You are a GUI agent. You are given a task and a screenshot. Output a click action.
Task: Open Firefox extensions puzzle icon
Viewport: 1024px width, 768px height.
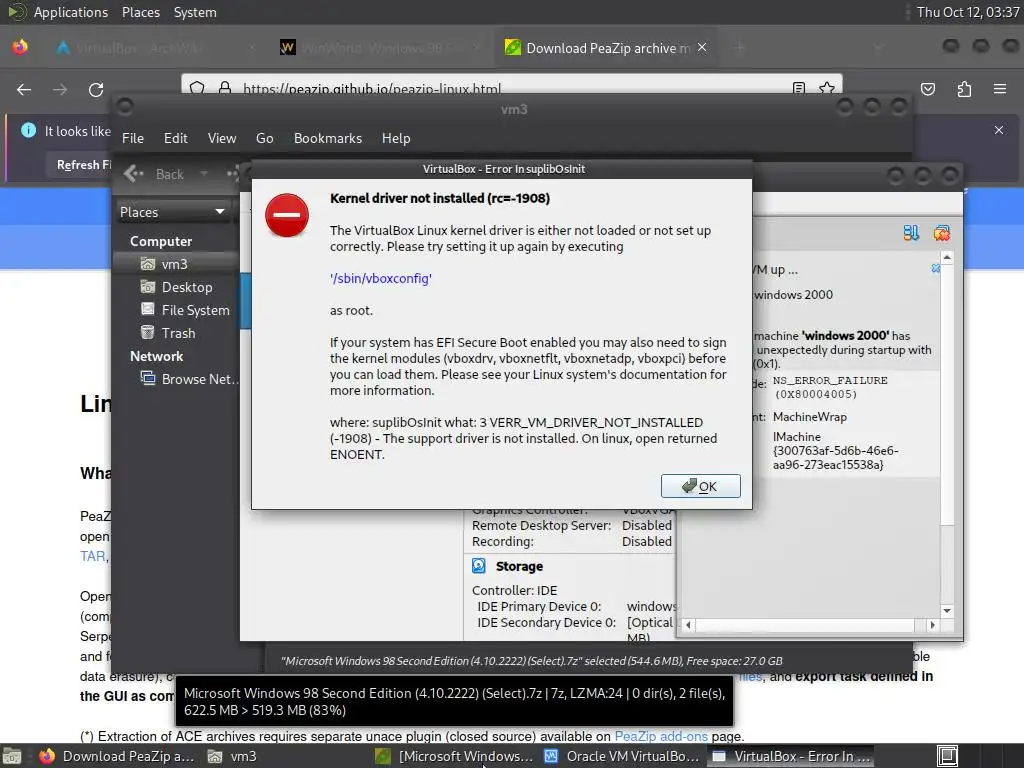click(964, 89)
